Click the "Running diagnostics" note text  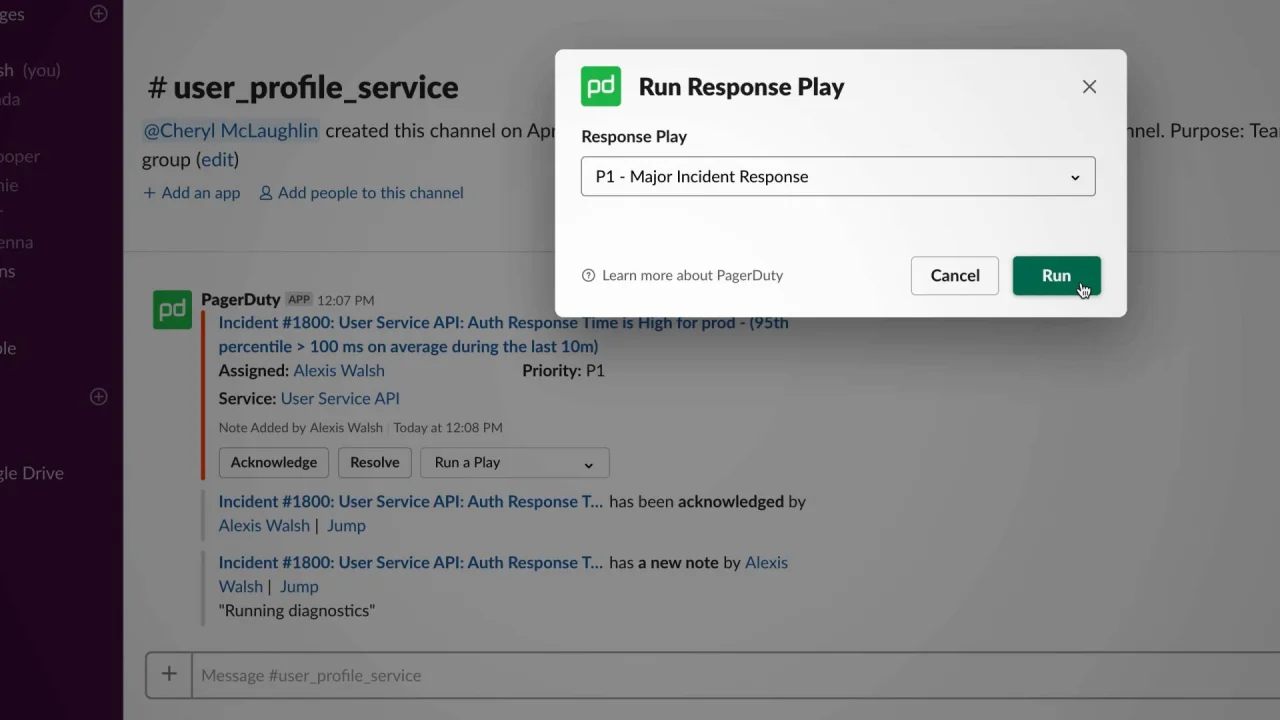[297, 610]
